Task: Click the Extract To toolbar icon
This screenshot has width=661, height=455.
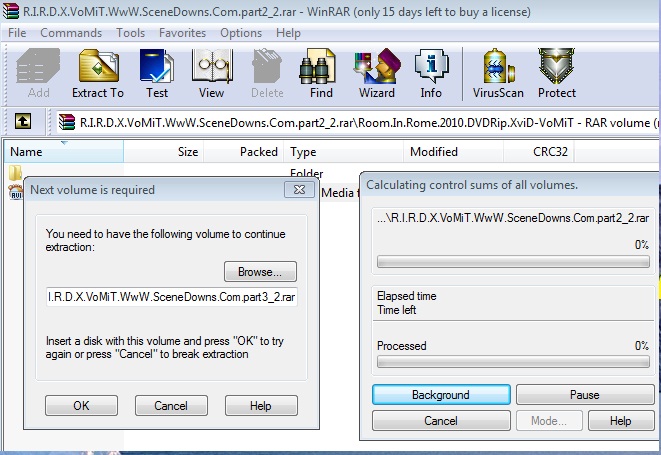Action: tap(98, 73)
